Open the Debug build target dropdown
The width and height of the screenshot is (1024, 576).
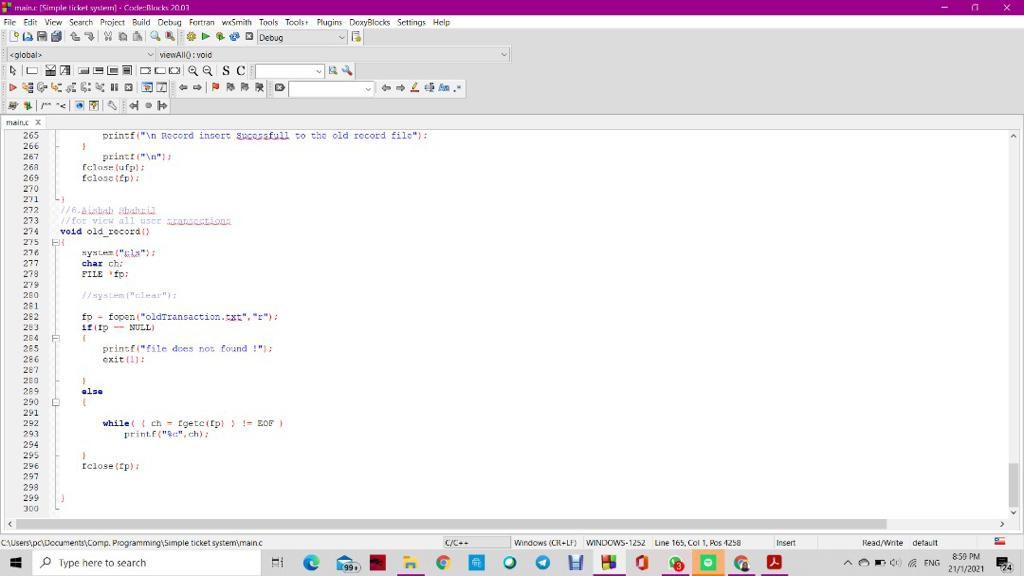point(340,37)
